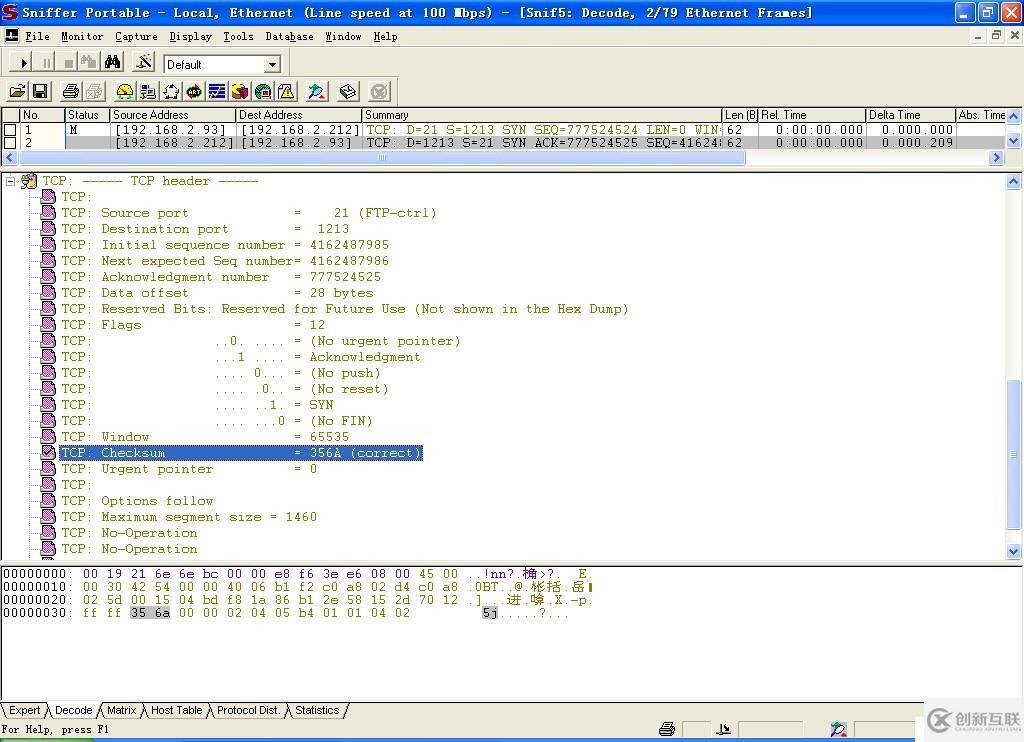Click the print icon in toolbar
The height and width of the screenshot is (742, 1024).
point(71,91)
